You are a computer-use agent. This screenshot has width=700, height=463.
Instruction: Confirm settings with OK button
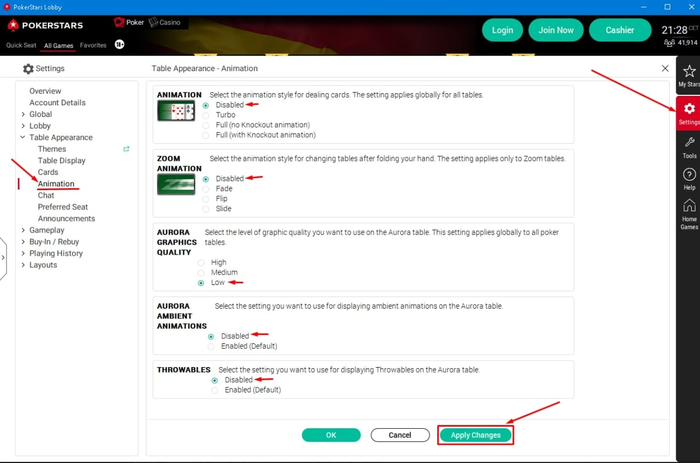pyautogui.click(x=331, y=435)
